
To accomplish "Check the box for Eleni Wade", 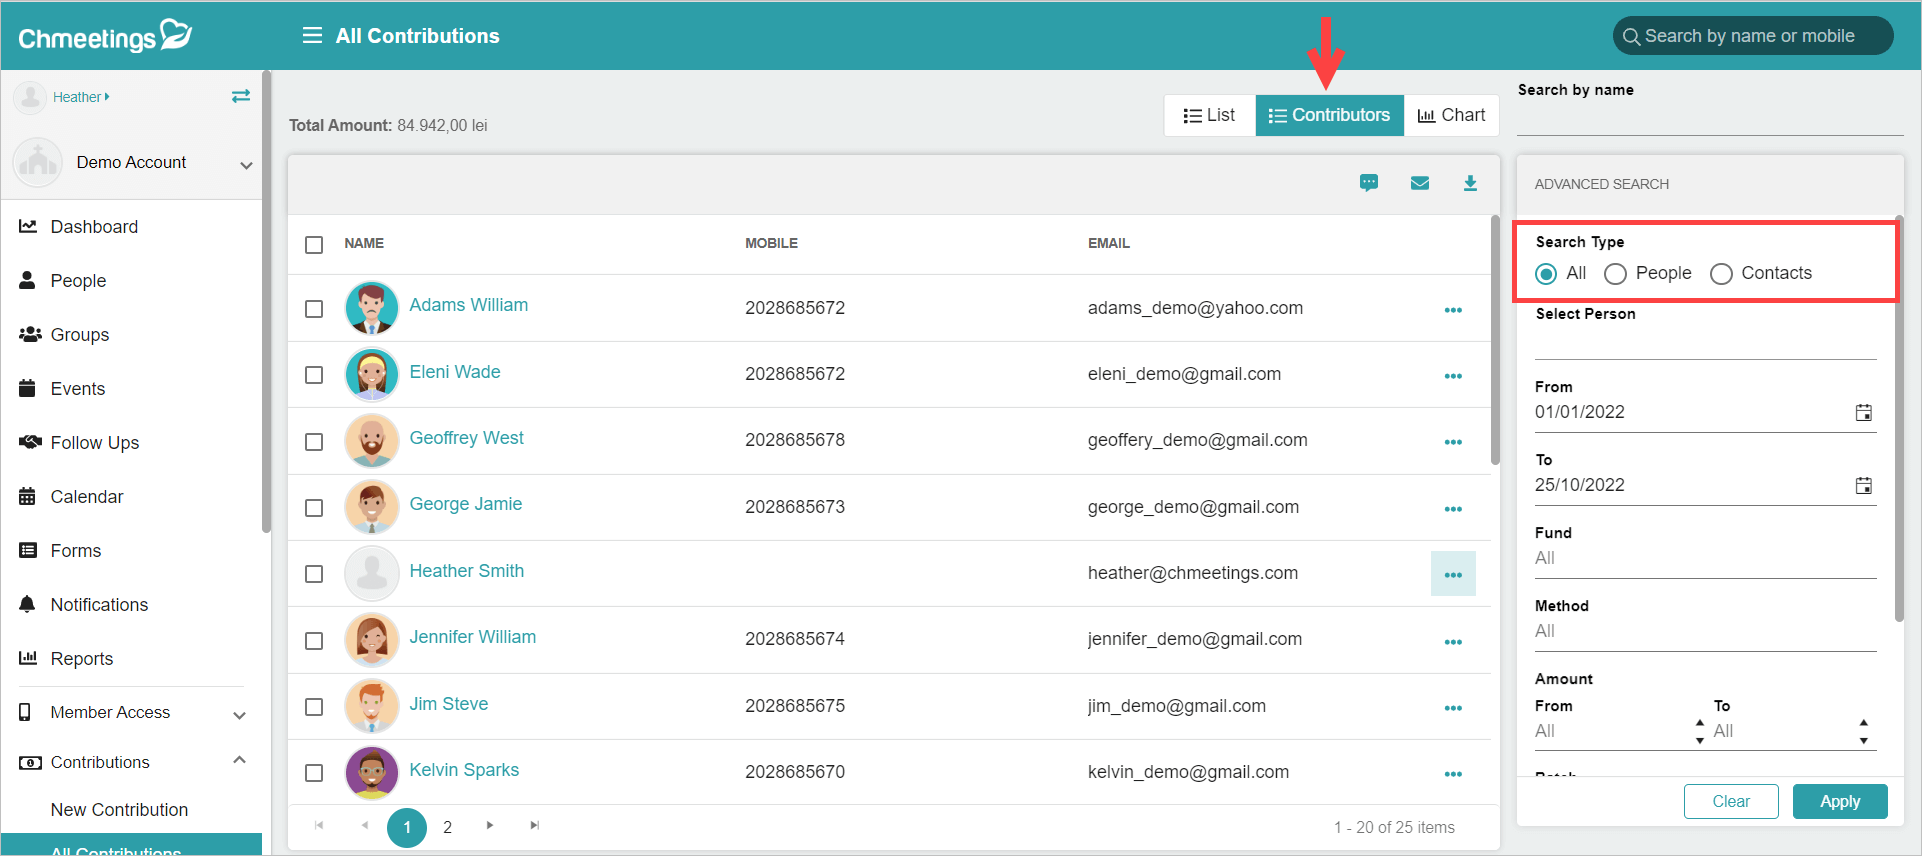I will click(314, 375).
